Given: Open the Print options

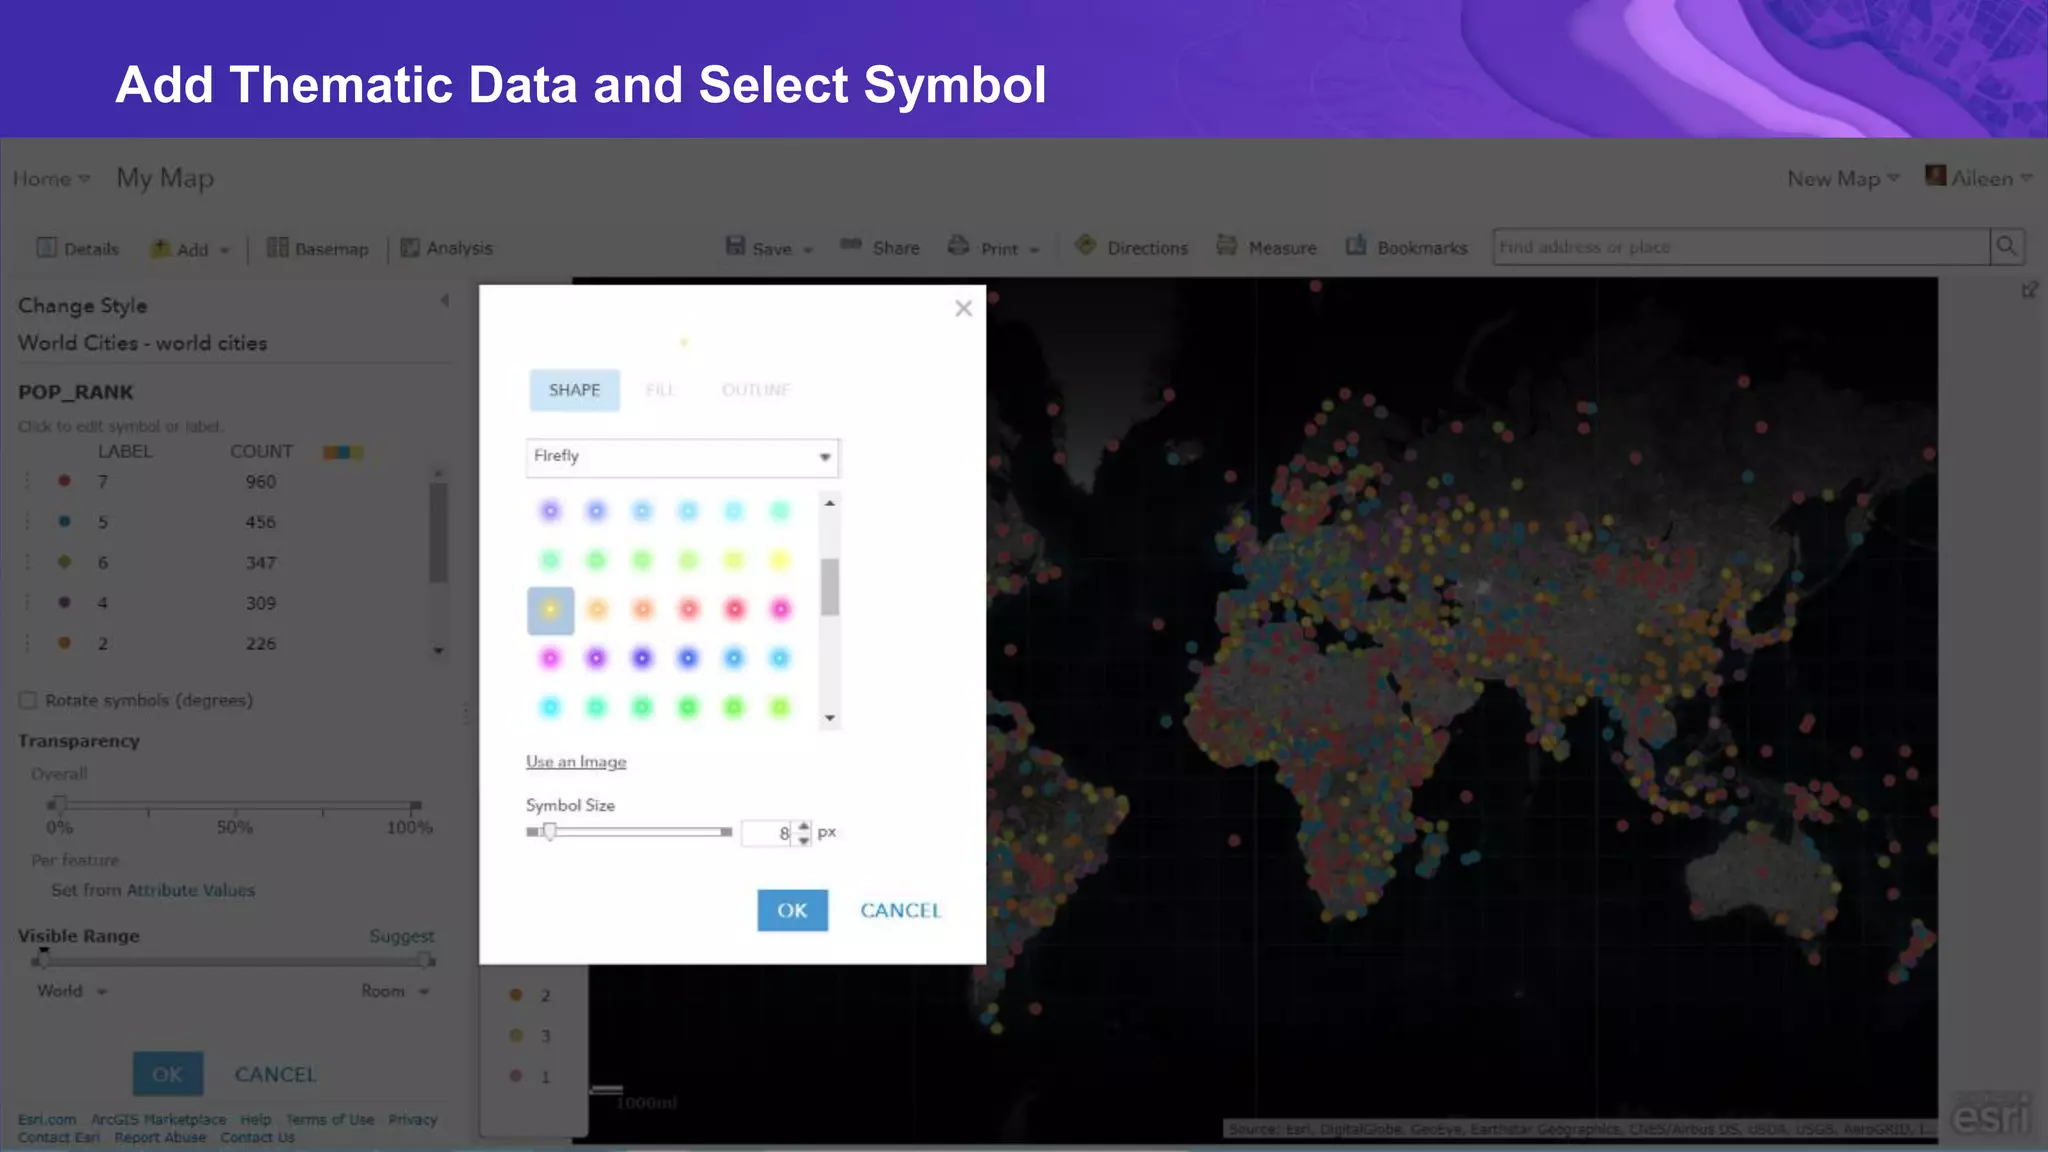Looking at the screenshot, I should (x=994, y=247).
